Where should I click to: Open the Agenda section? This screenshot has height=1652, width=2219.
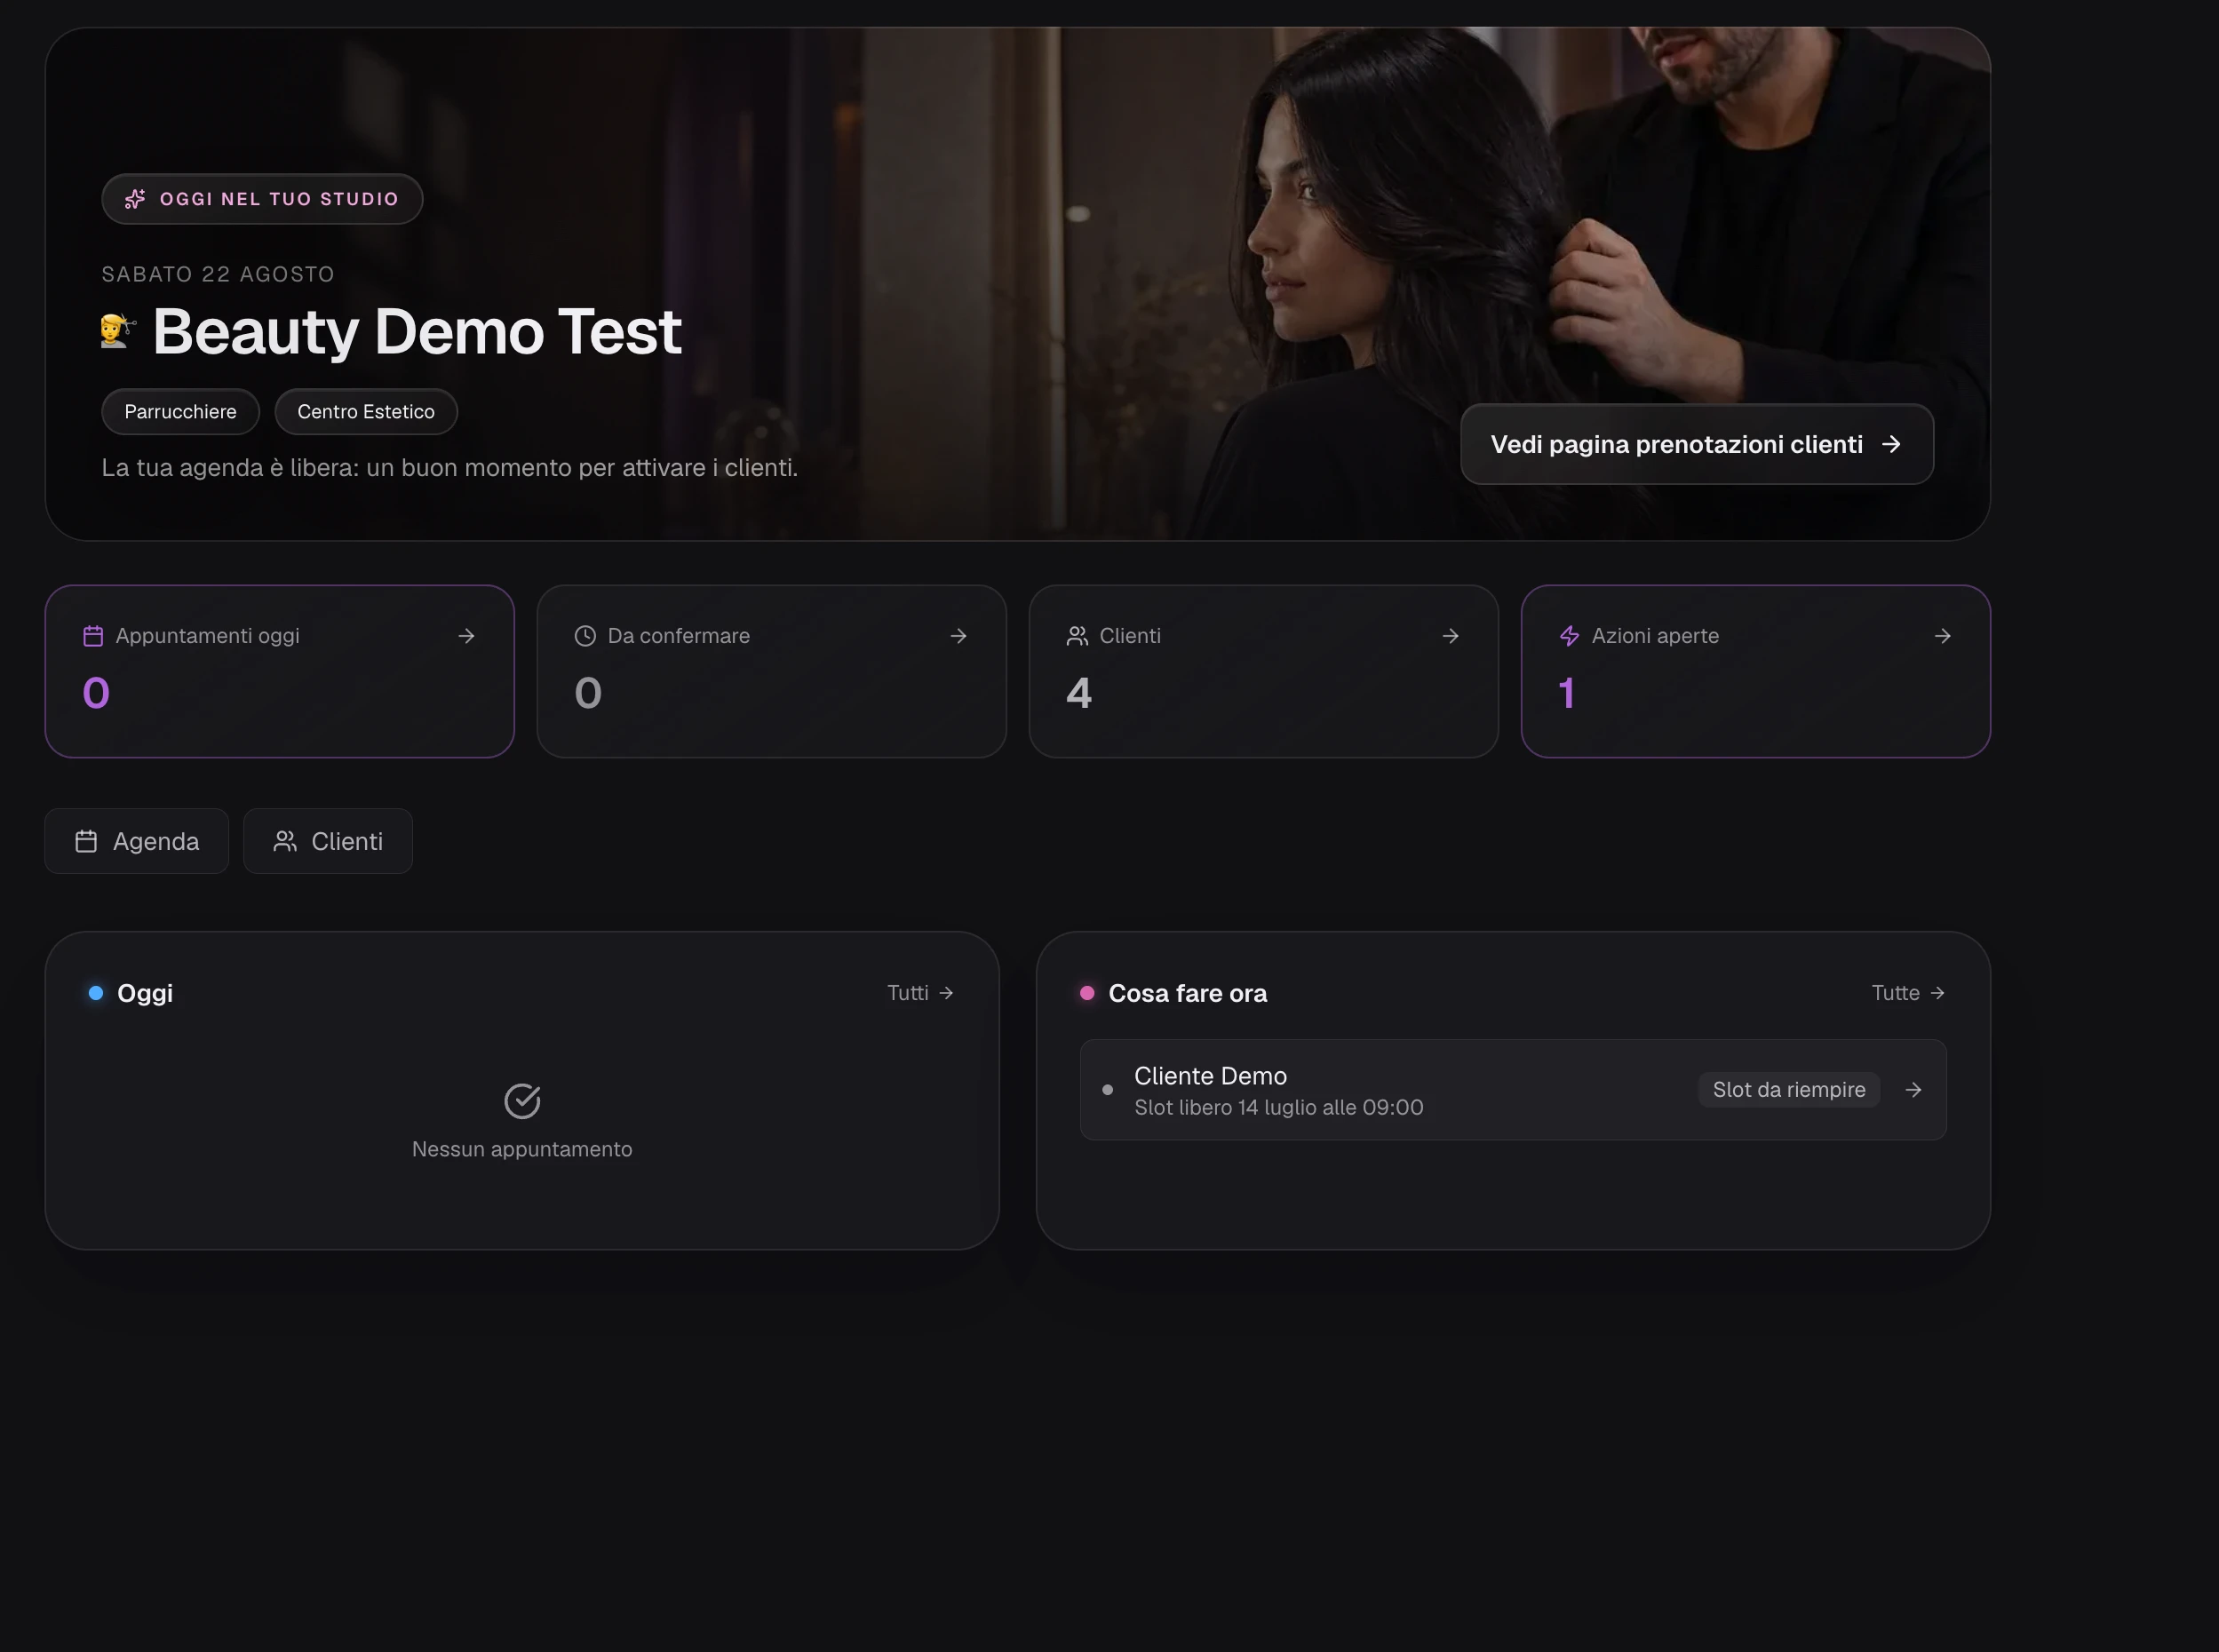pyautogui.click(x=137, y=841)
